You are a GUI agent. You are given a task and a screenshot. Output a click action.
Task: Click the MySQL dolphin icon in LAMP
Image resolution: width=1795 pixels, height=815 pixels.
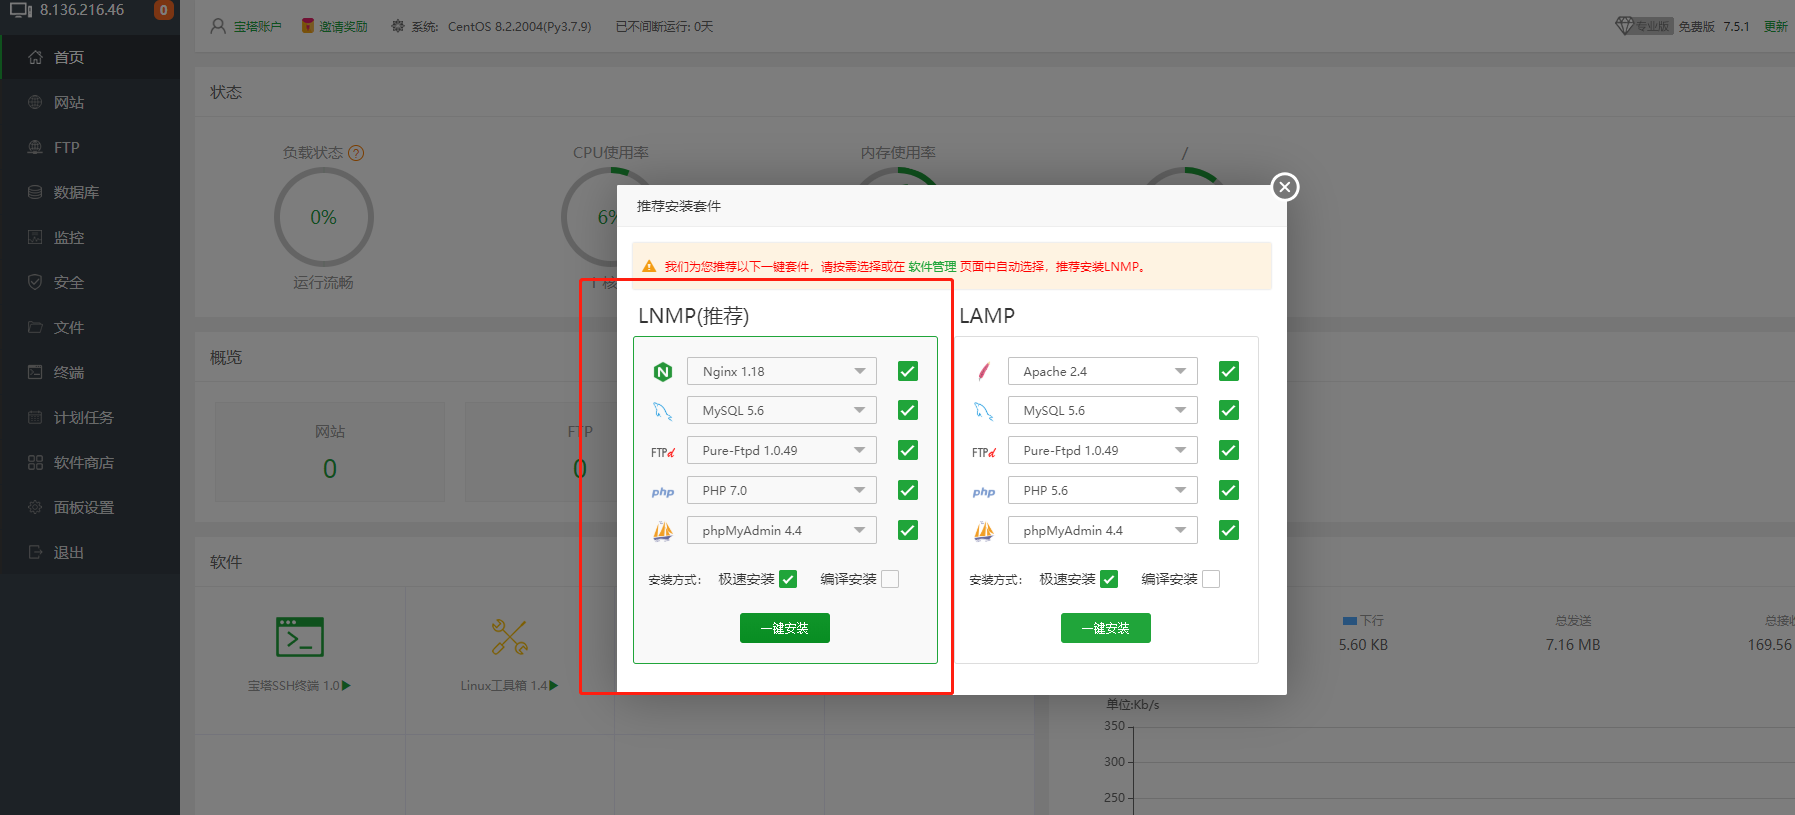click(x=984, y=411)
